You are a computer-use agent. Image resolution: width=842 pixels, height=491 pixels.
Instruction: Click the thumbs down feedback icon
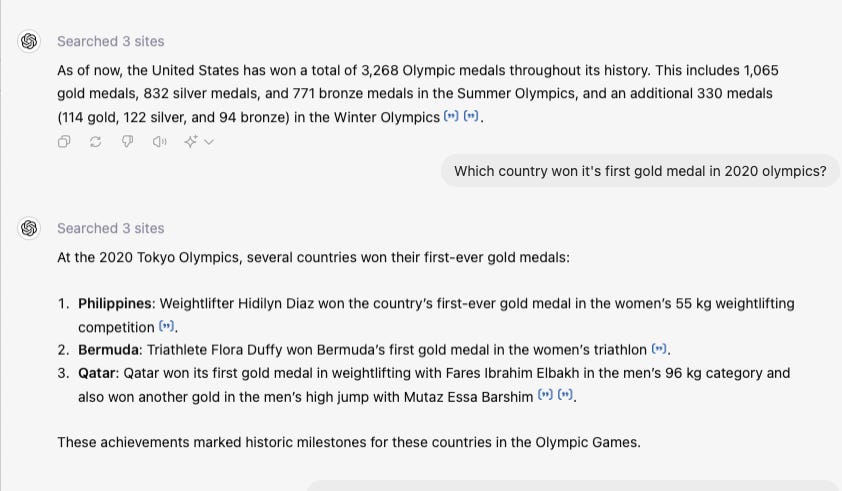tap(127, 142)
